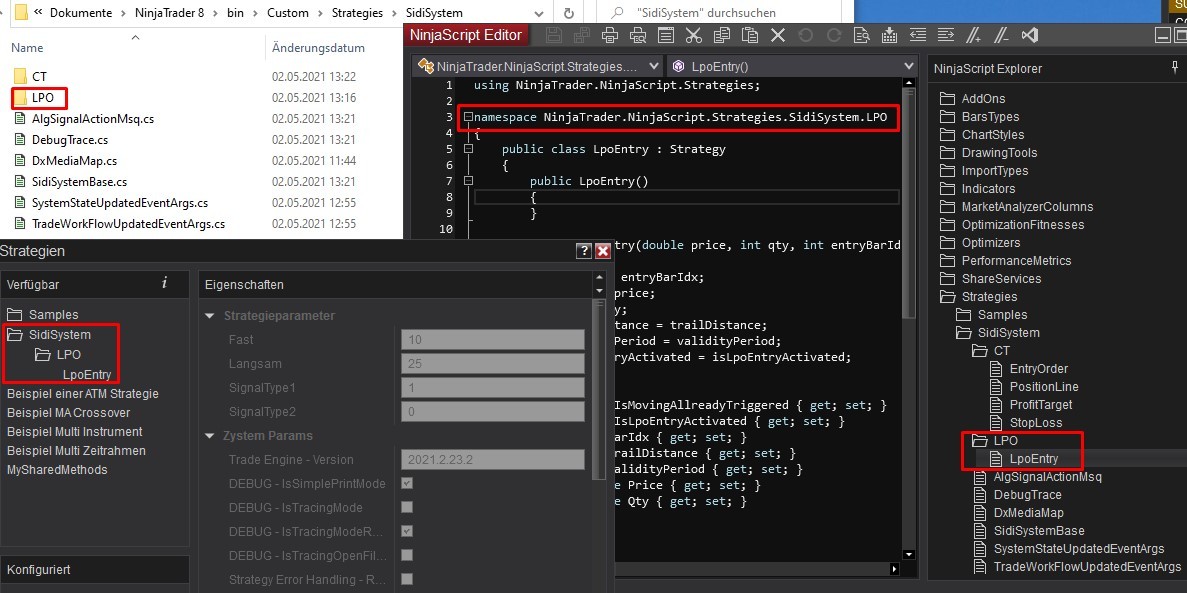Viewport: 1187px width, 593px height.
Task: Toggle DEBUG - IsSimplePrintMode checkbox
Action: (x=407, y=483)
